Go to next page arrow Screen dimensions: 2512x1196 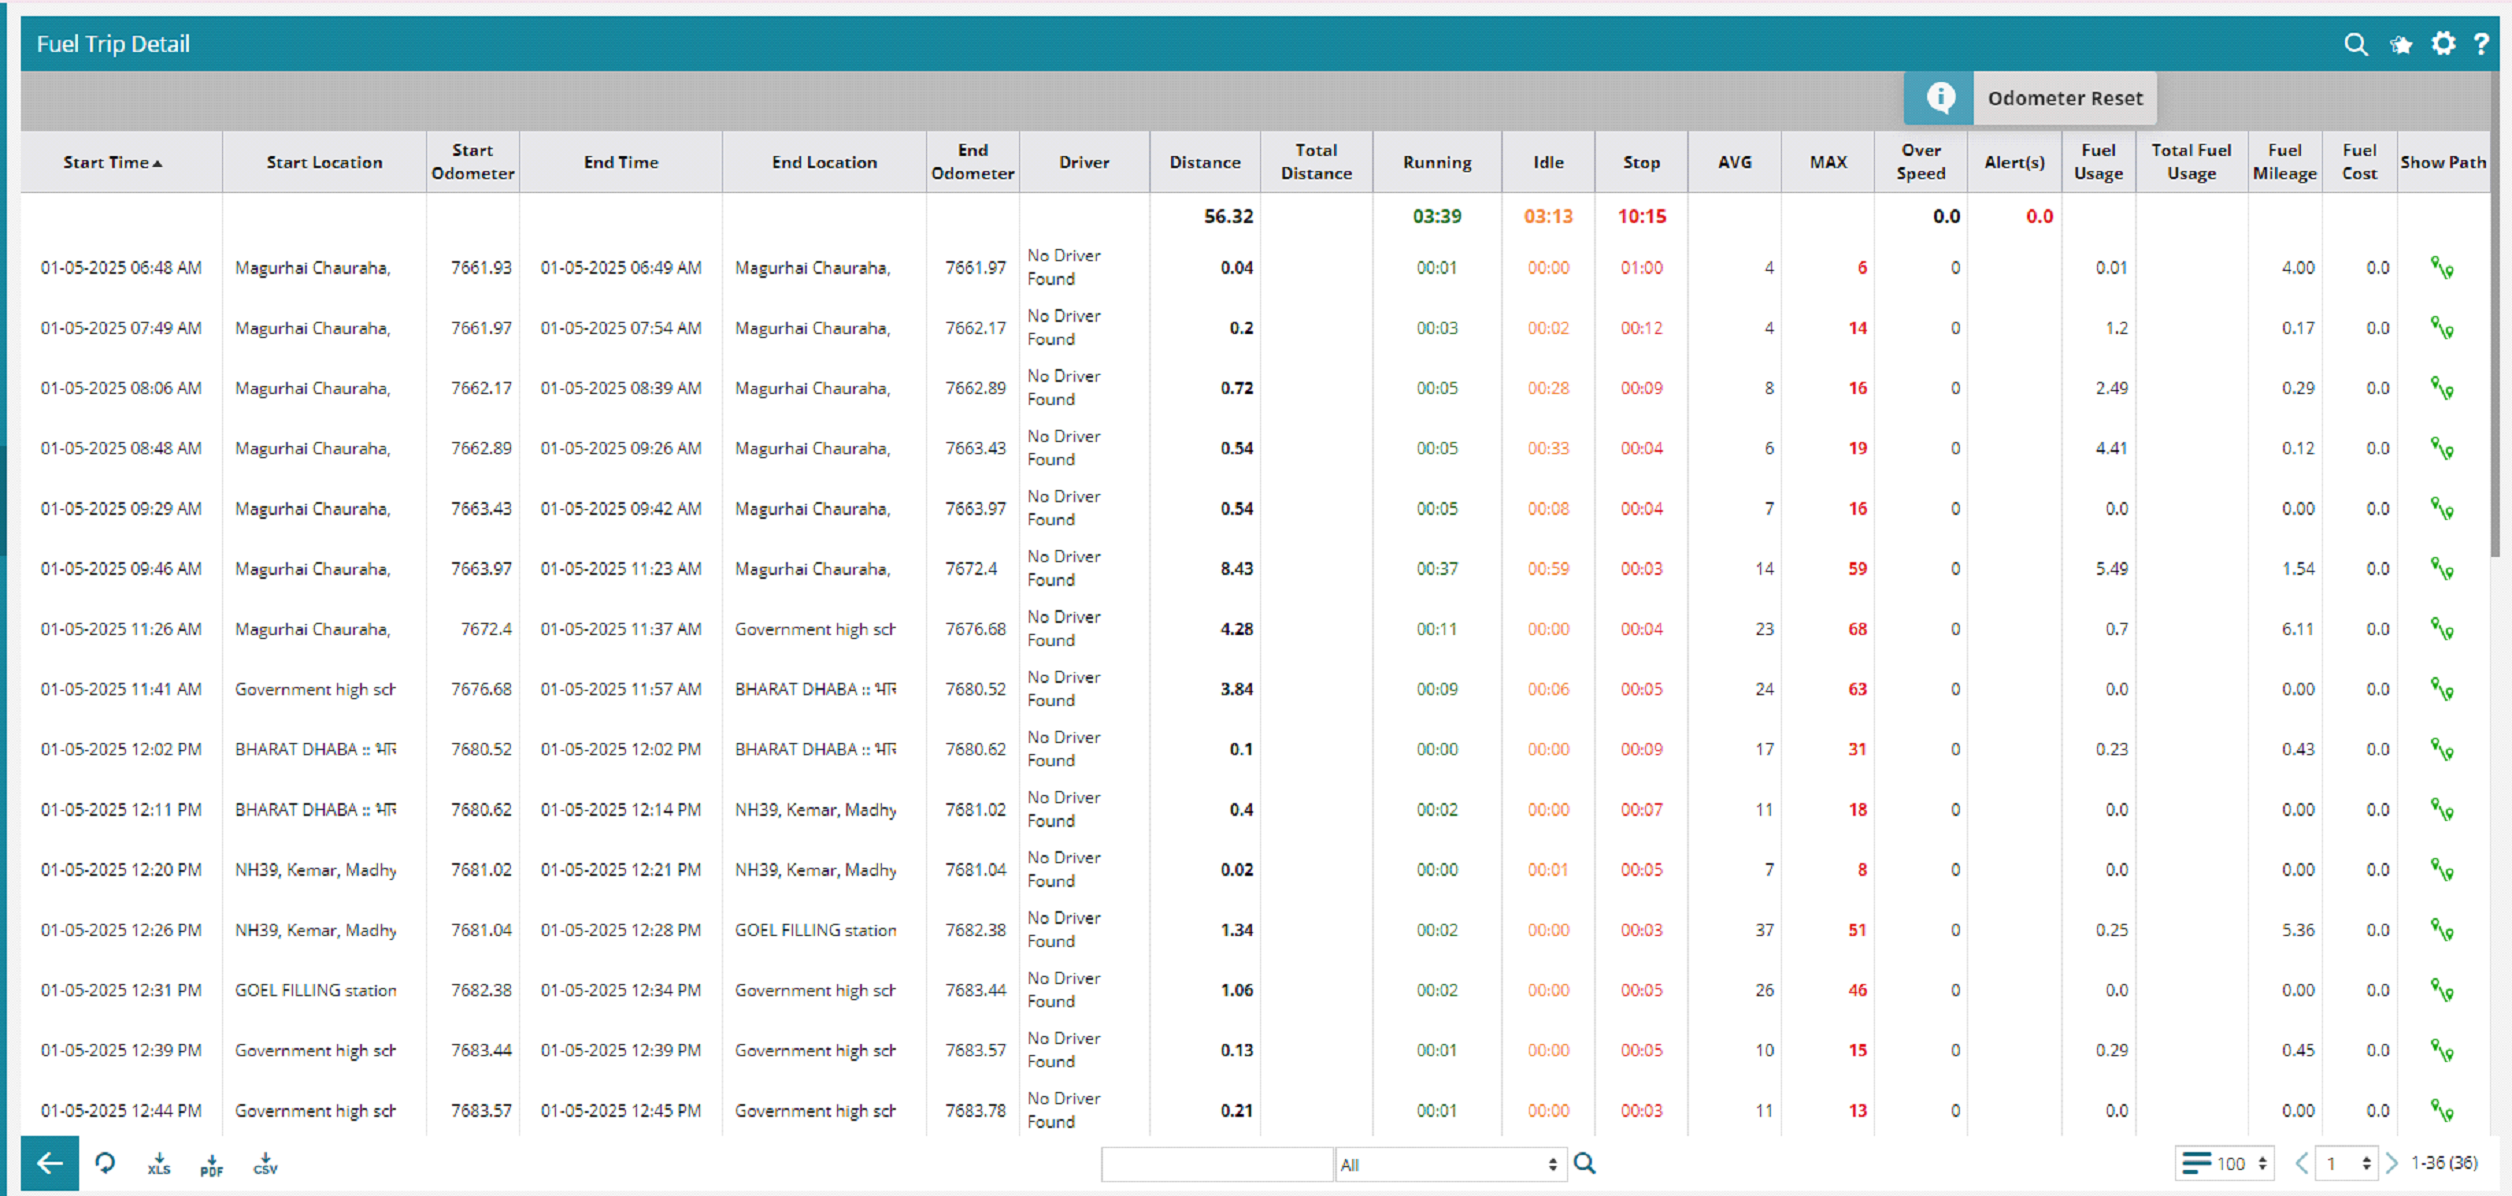coord(2392,1163)
